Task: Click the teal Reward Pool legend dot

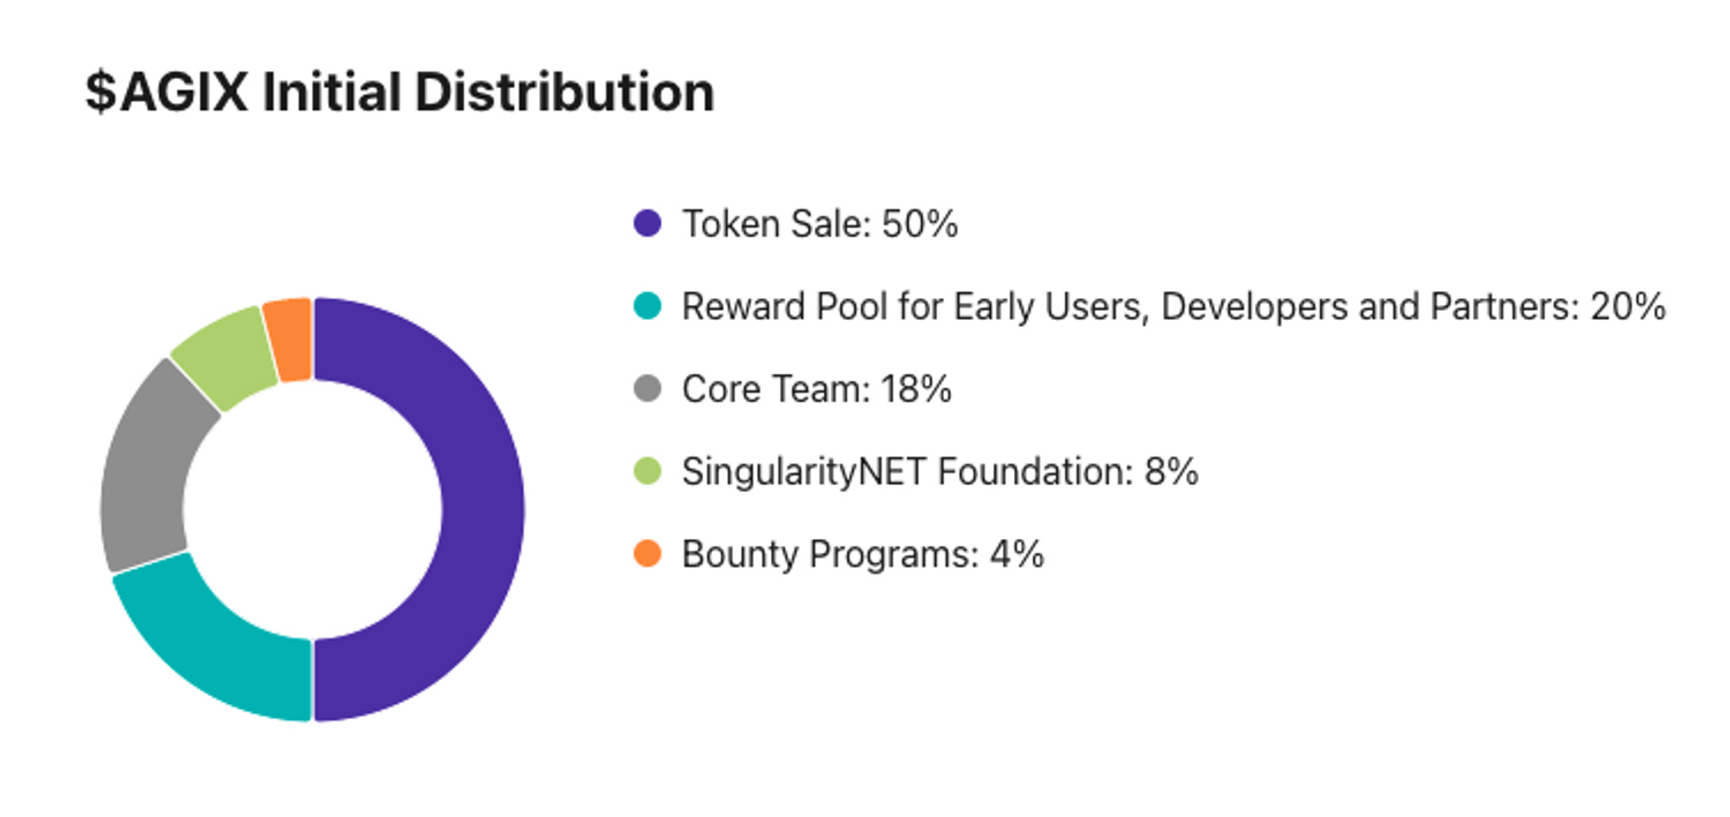Action: pyautogui.click(x=647, y=306)
